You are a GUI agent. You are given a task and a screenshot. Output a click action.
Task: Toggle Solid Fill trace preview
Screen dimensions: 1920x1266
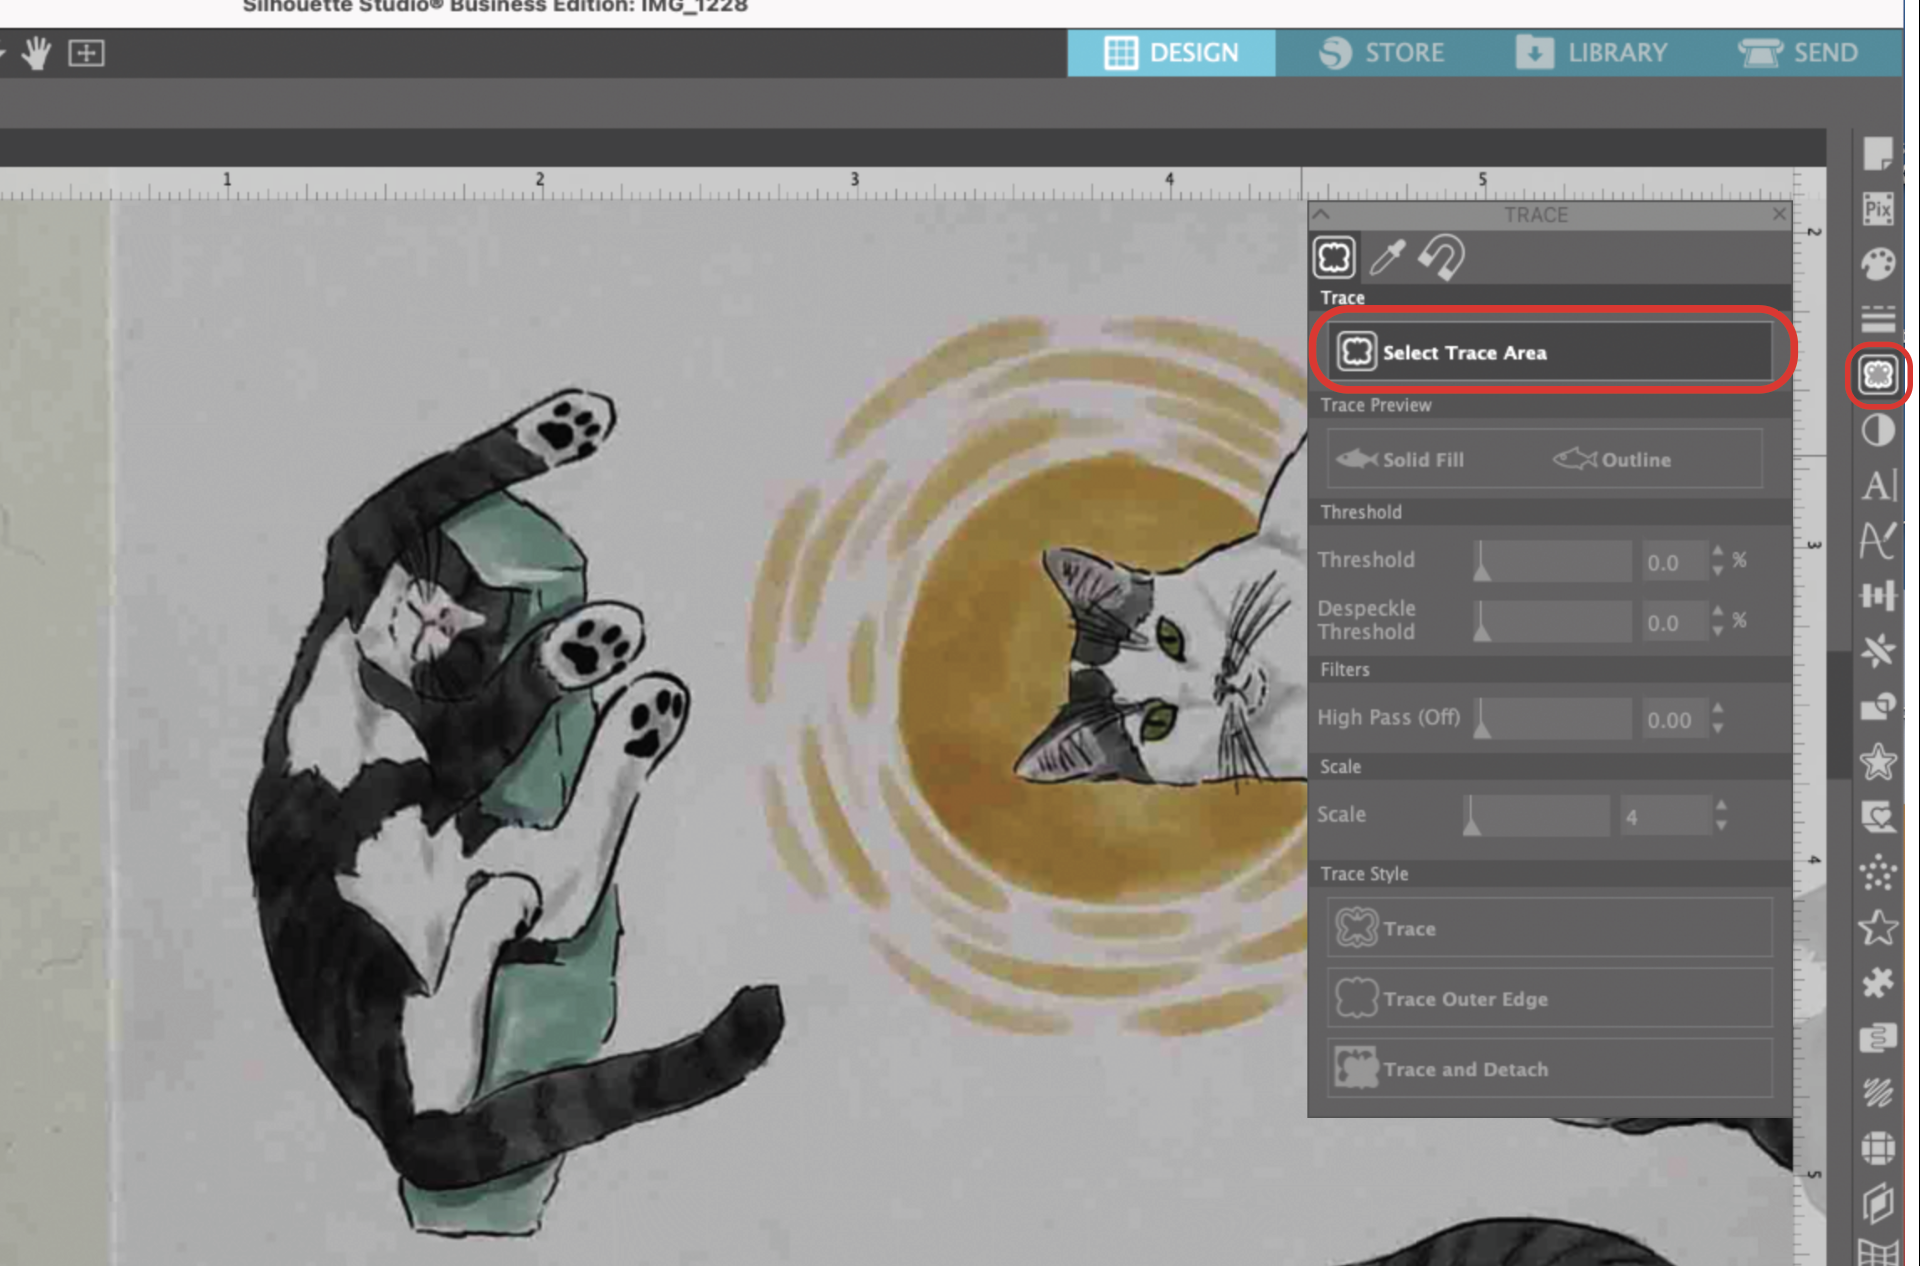click(x=1401, y=460)
